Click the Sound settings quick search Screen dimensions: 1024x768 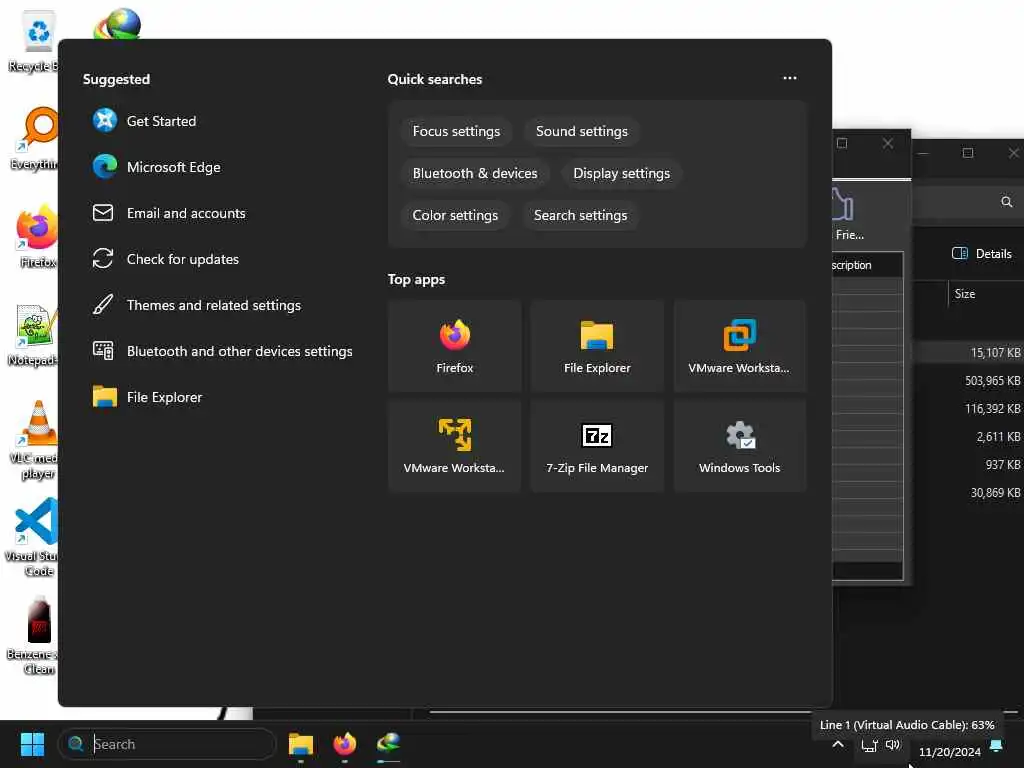[582, 131]
